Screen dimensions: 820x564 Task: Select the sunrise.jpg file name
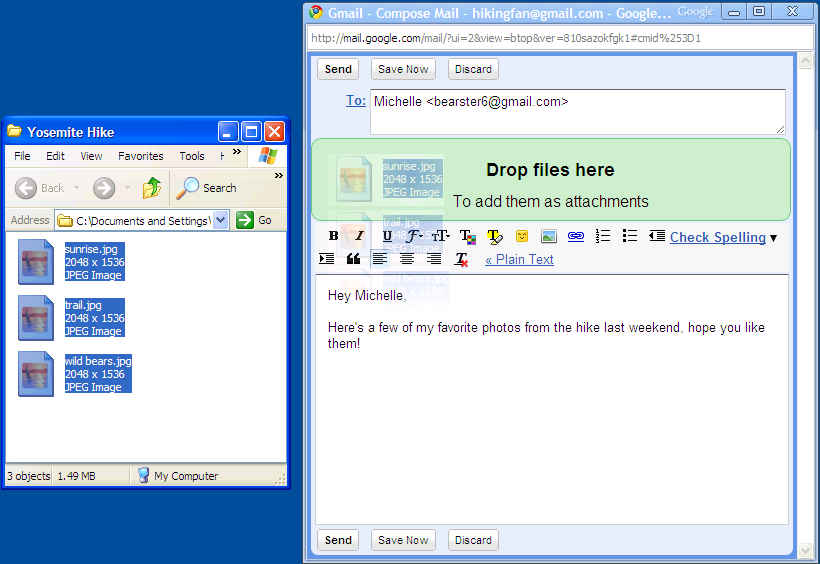92,249
